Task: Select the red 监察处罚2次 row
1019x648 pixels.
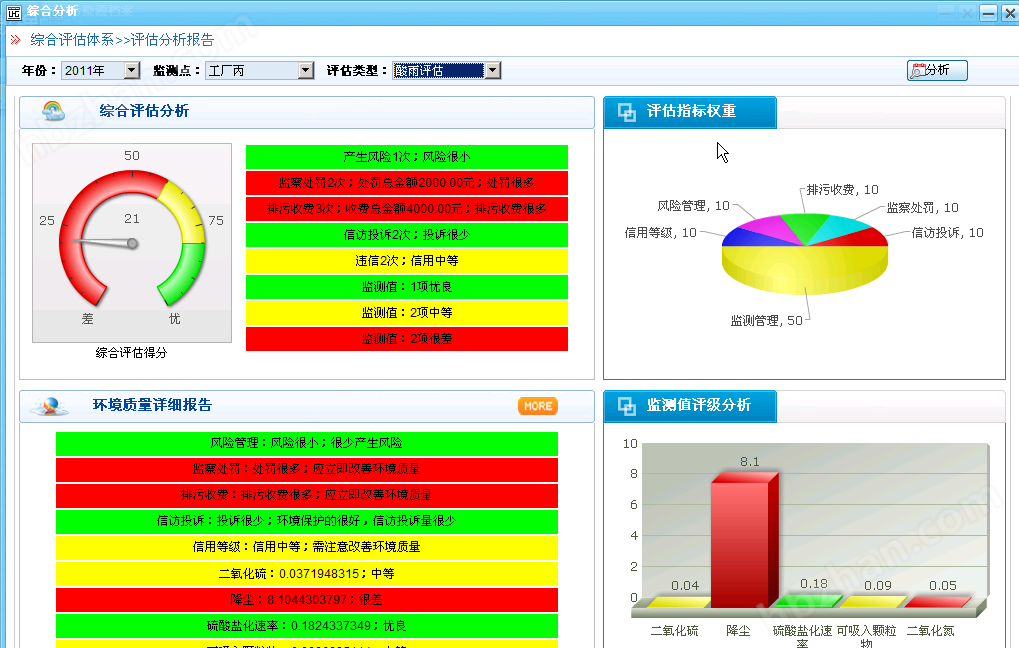Action: (406, 183)
